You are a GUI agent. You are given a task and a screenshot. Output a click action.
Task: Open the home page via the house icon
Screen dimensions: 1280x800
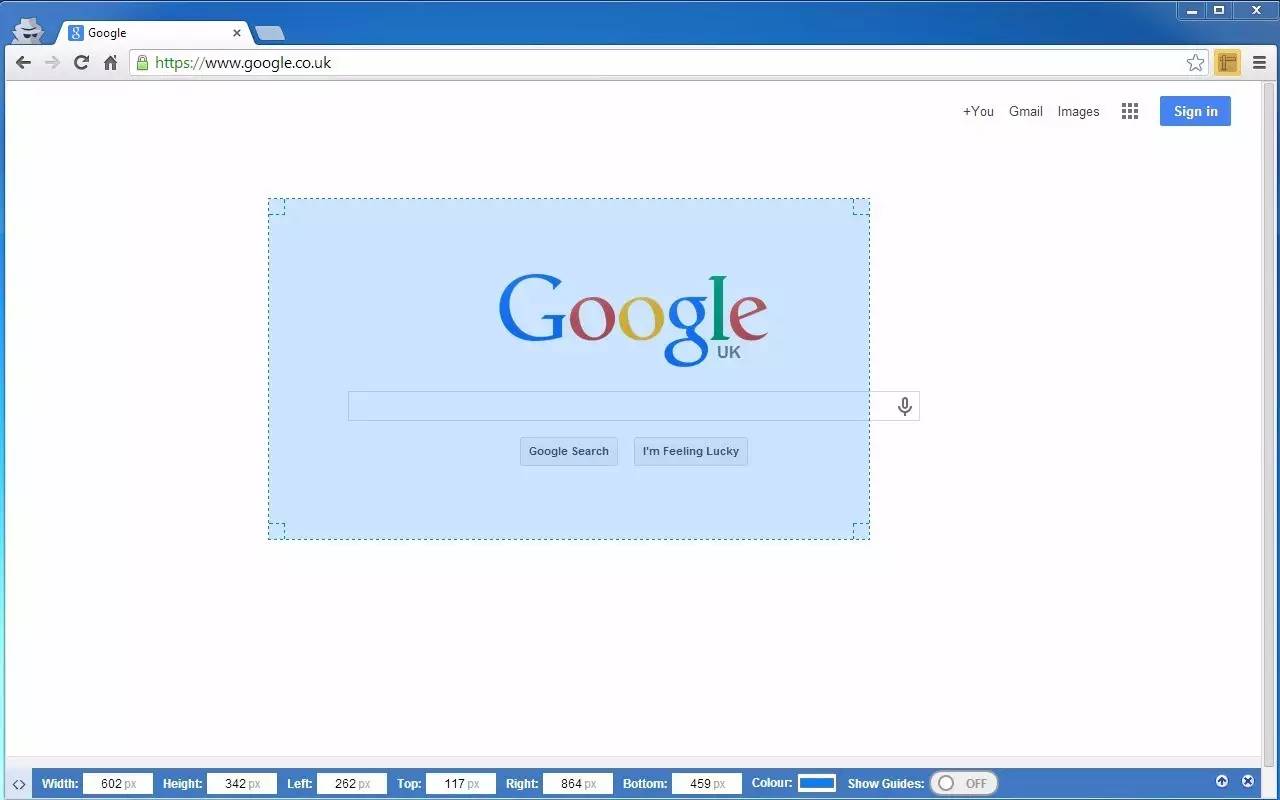(111, 62)
